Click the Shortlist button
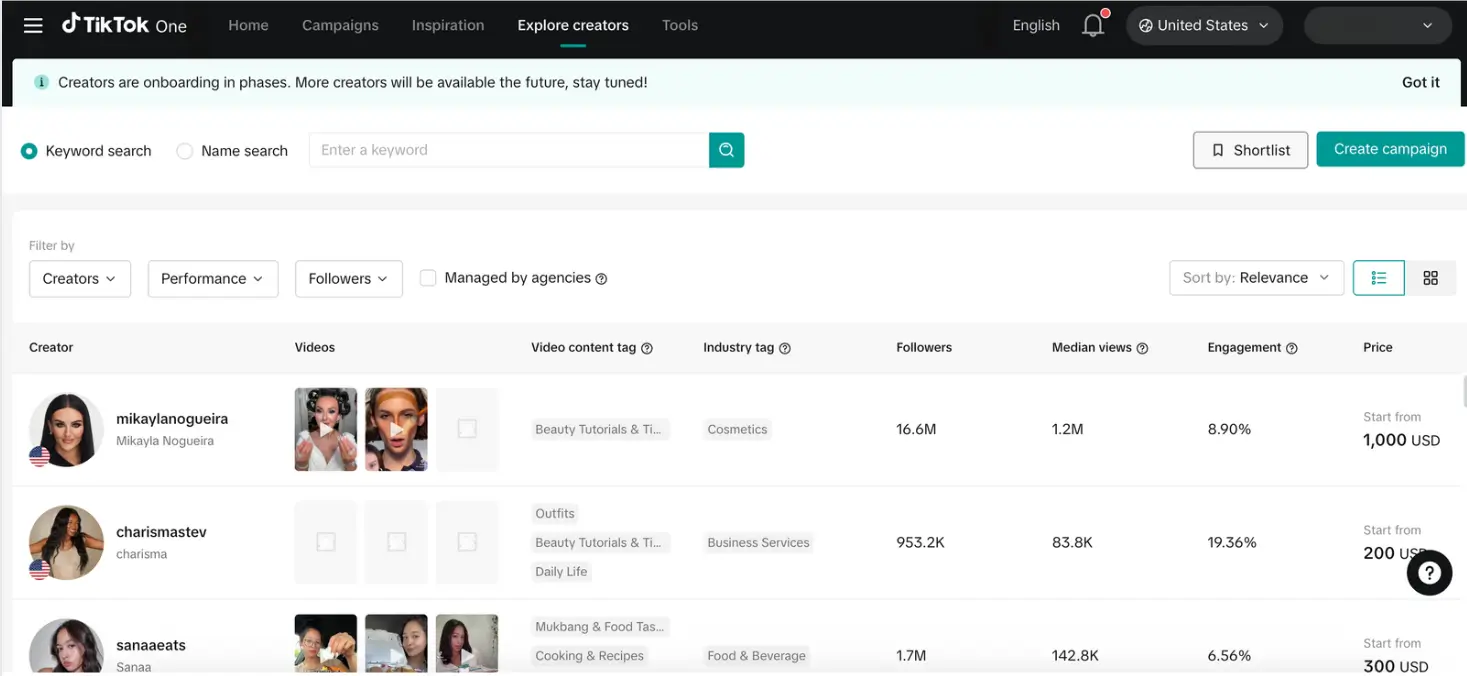Screen dimensions: 1467x676 [x=1250, y=150]
